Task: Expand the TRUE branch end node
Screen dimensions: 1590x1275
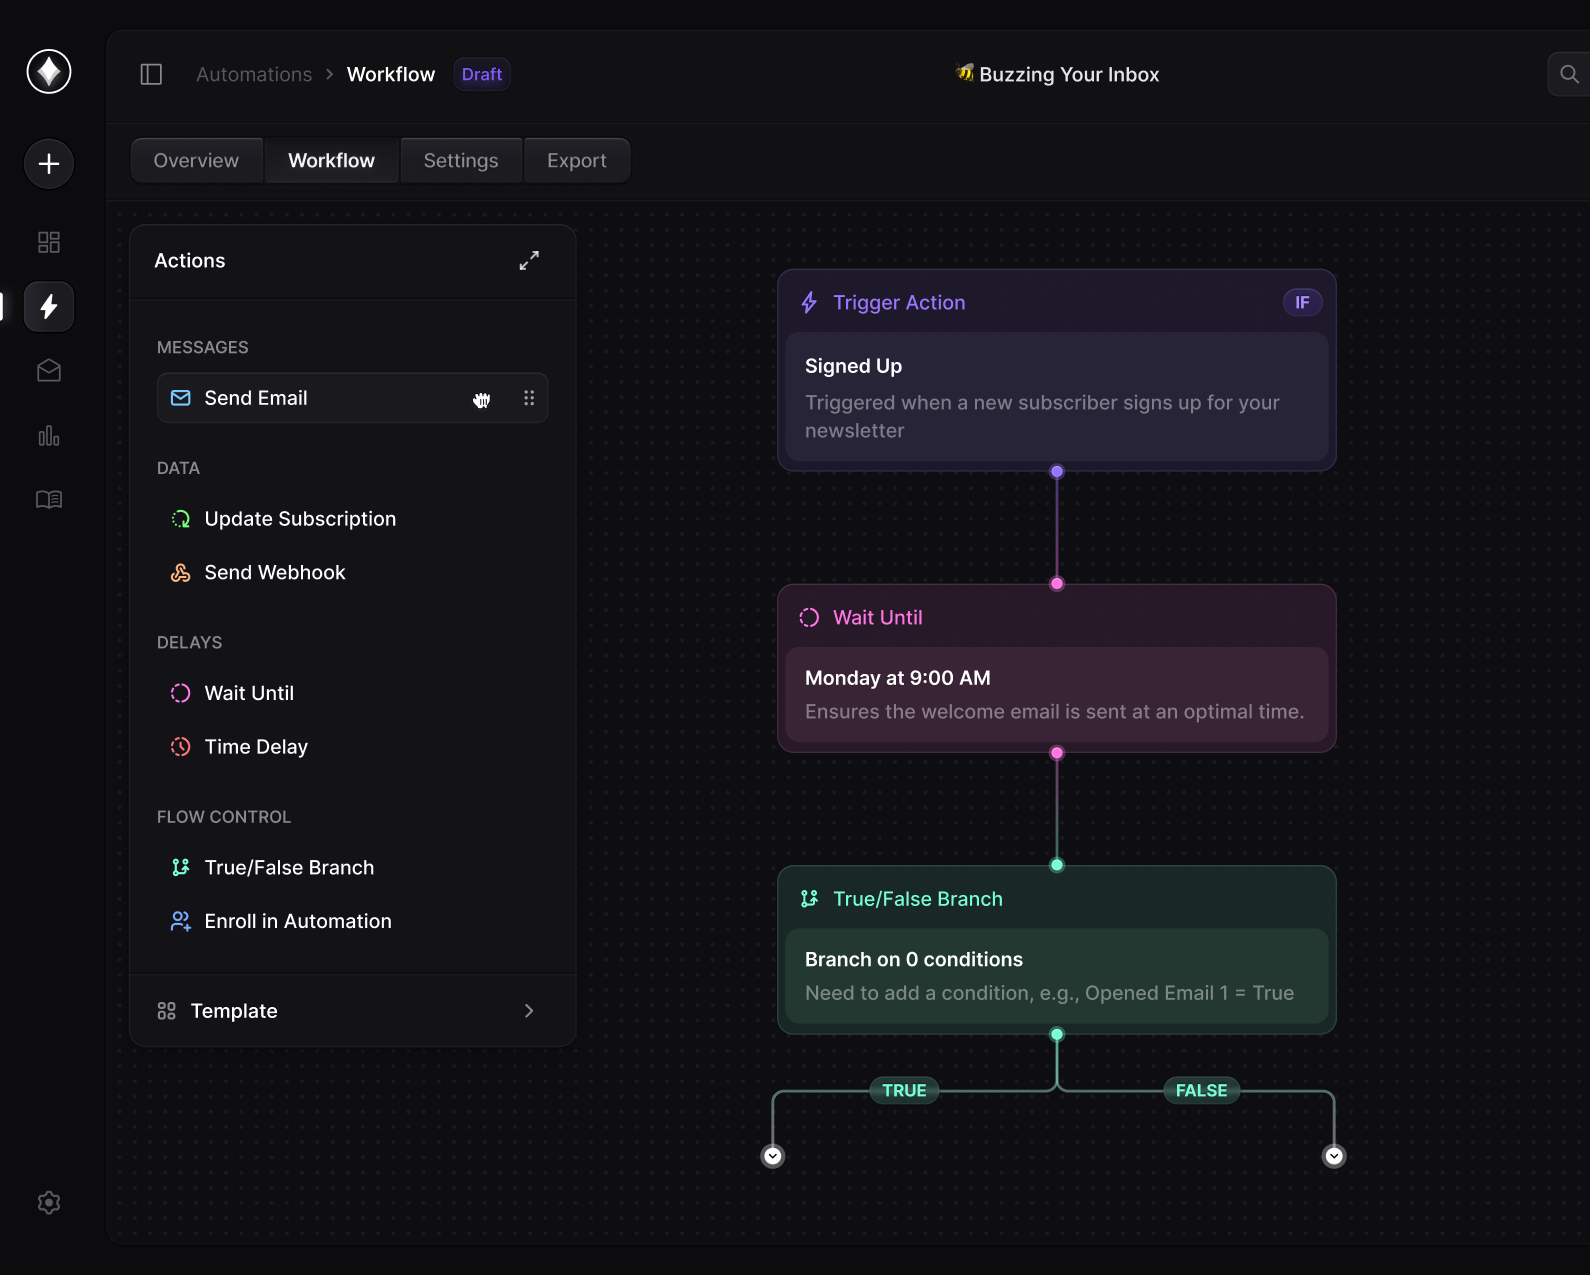Action: 773,1156
